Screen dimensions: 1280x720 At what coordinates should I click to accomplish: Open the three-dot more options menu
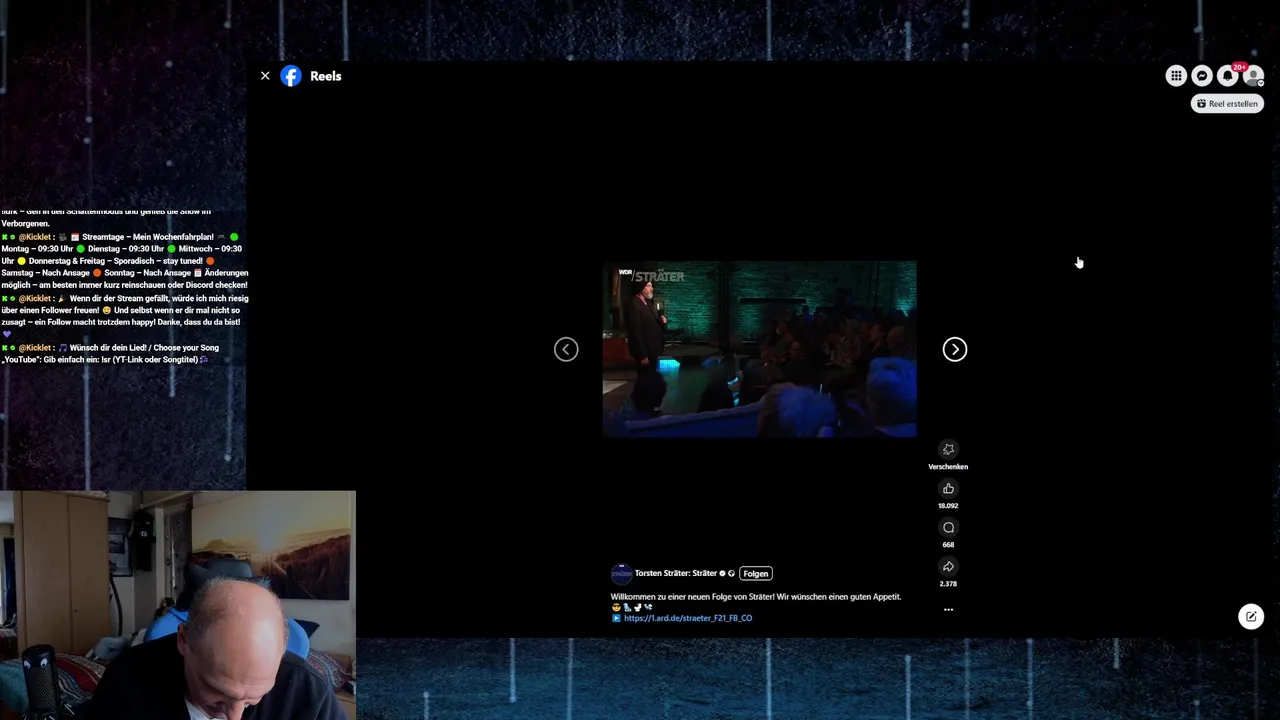948,609
